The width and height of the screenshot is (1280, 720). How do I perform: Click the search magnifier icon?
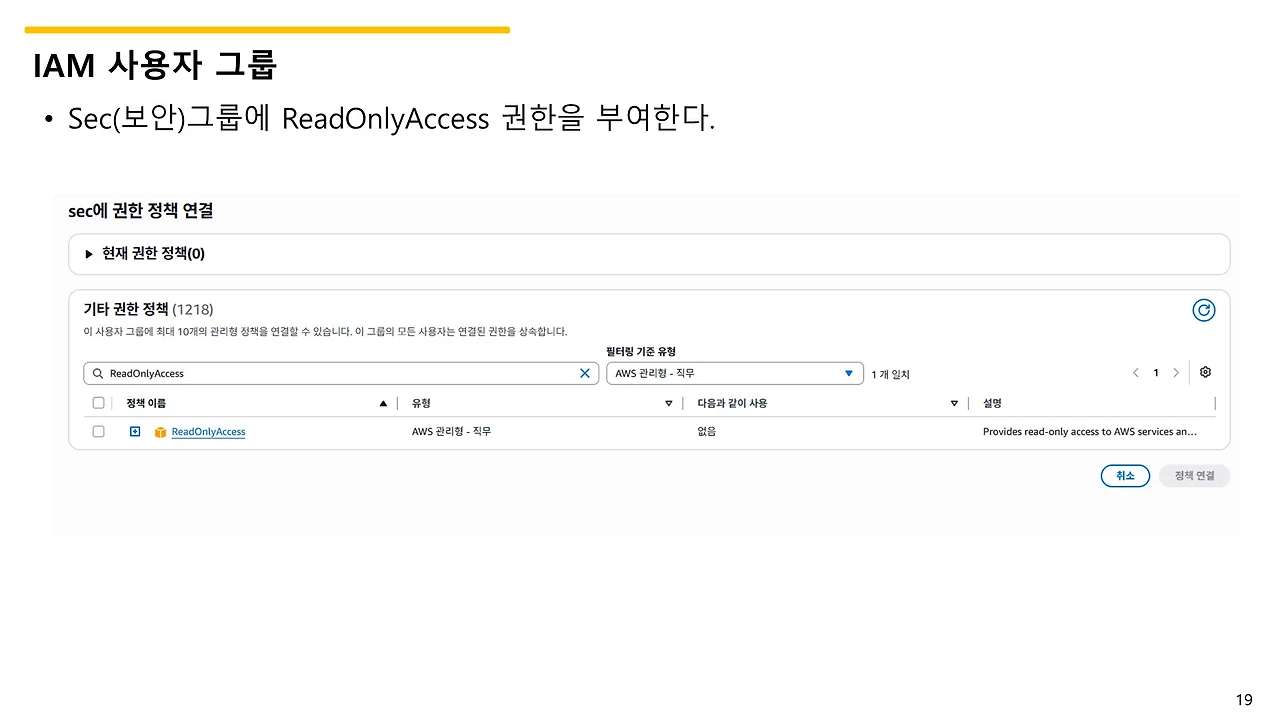pyautogui.click(x=98, y=373)
